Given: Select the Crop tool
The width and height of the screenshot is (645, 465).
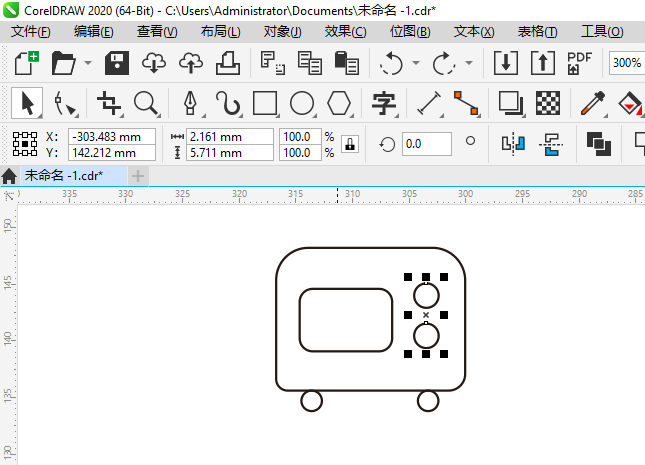Looking at the screenshot, I should click(108, 103).
